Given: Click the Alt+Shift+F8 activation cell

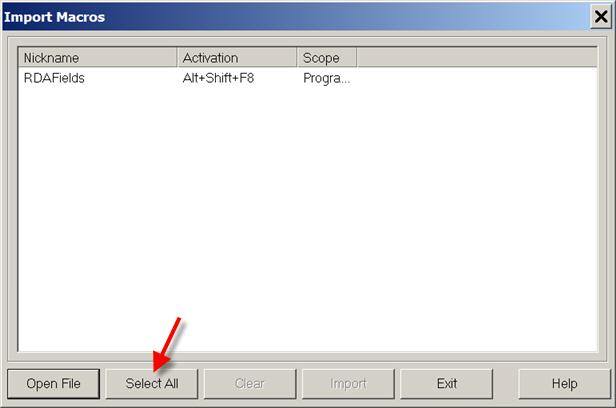Looking at the screenshot, I should [218, 78].
